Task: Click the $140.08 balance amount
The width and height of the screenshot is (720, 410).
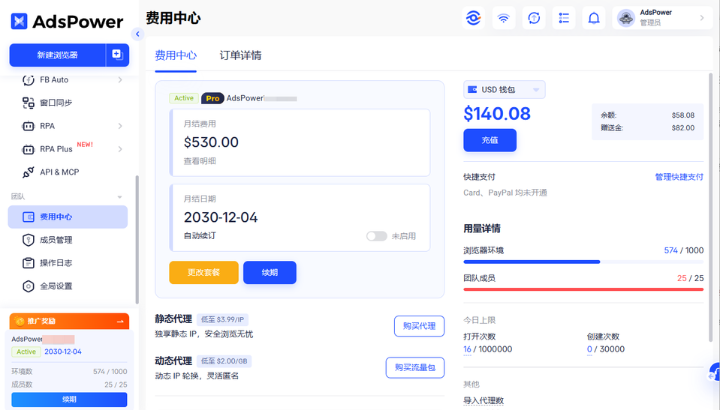Action: (x=497, y=113)
